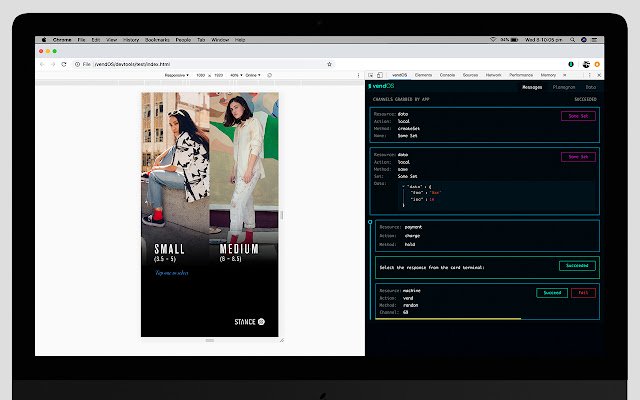Click Fail on machine vend message
The image size is (640, 400).
pyautogui.click(x=583, y=293)
